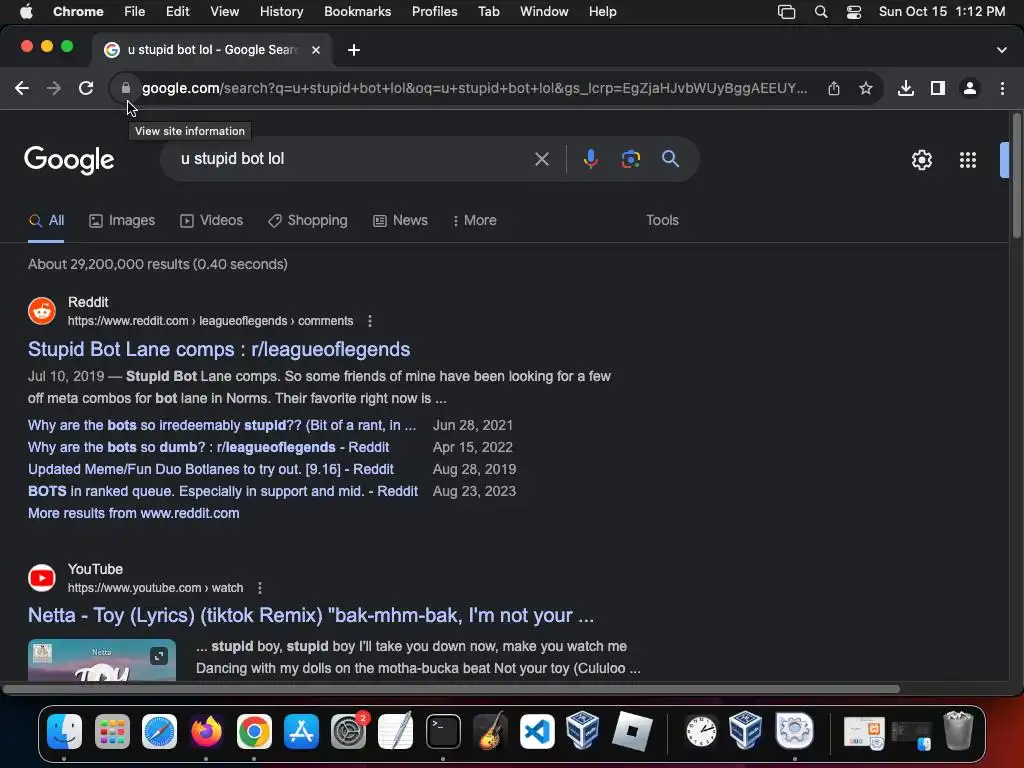This screenshot has width=1024, height=768.
Task: Click the Netta Toy video thumbnail
Action: 102,660
